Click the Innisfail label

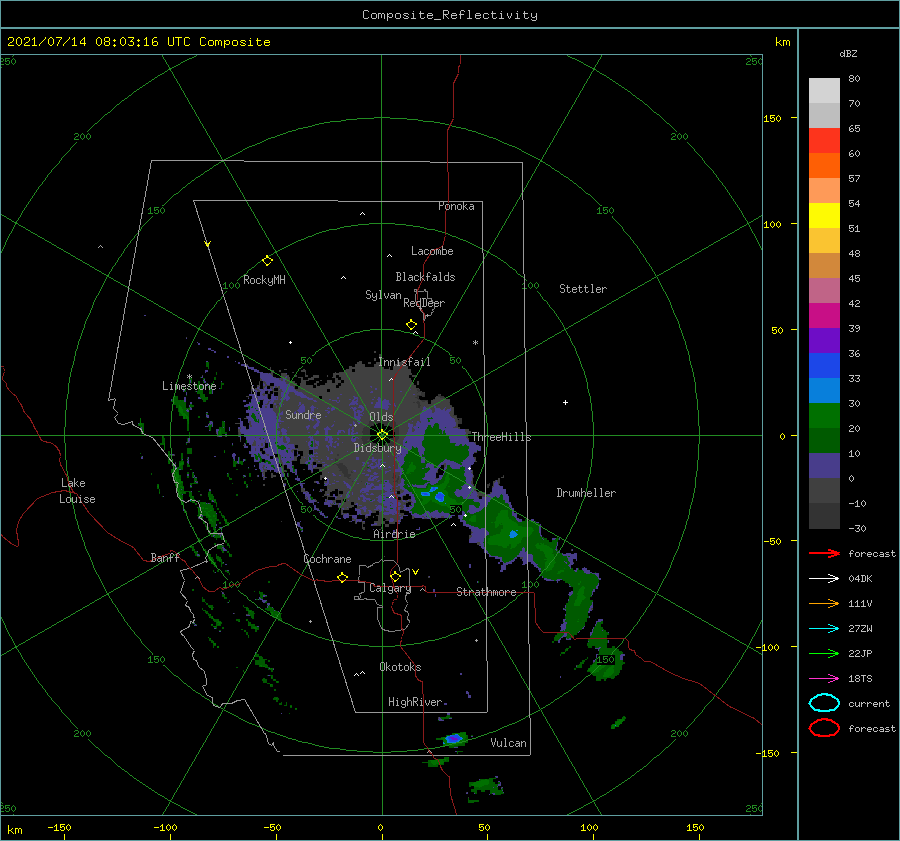[404, 362]
